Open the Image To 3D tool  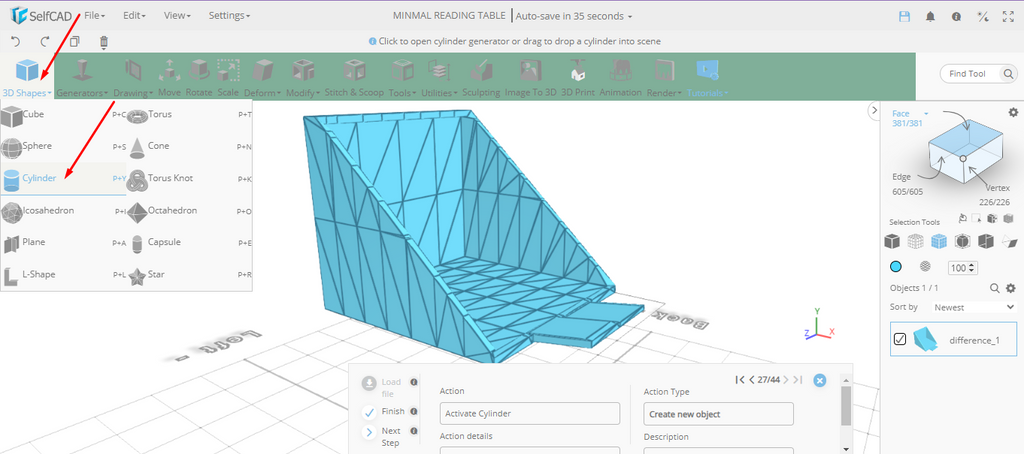(x=530, y=78)
